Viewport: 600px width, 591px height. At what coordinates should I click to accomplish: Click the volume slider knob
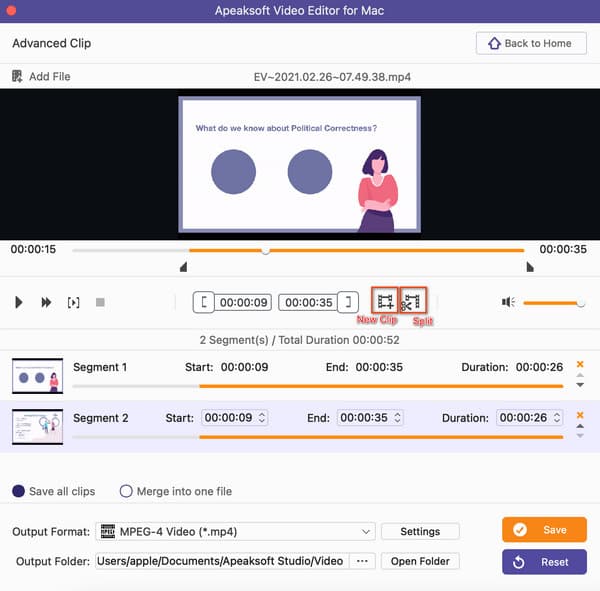[x=581, y=303]
